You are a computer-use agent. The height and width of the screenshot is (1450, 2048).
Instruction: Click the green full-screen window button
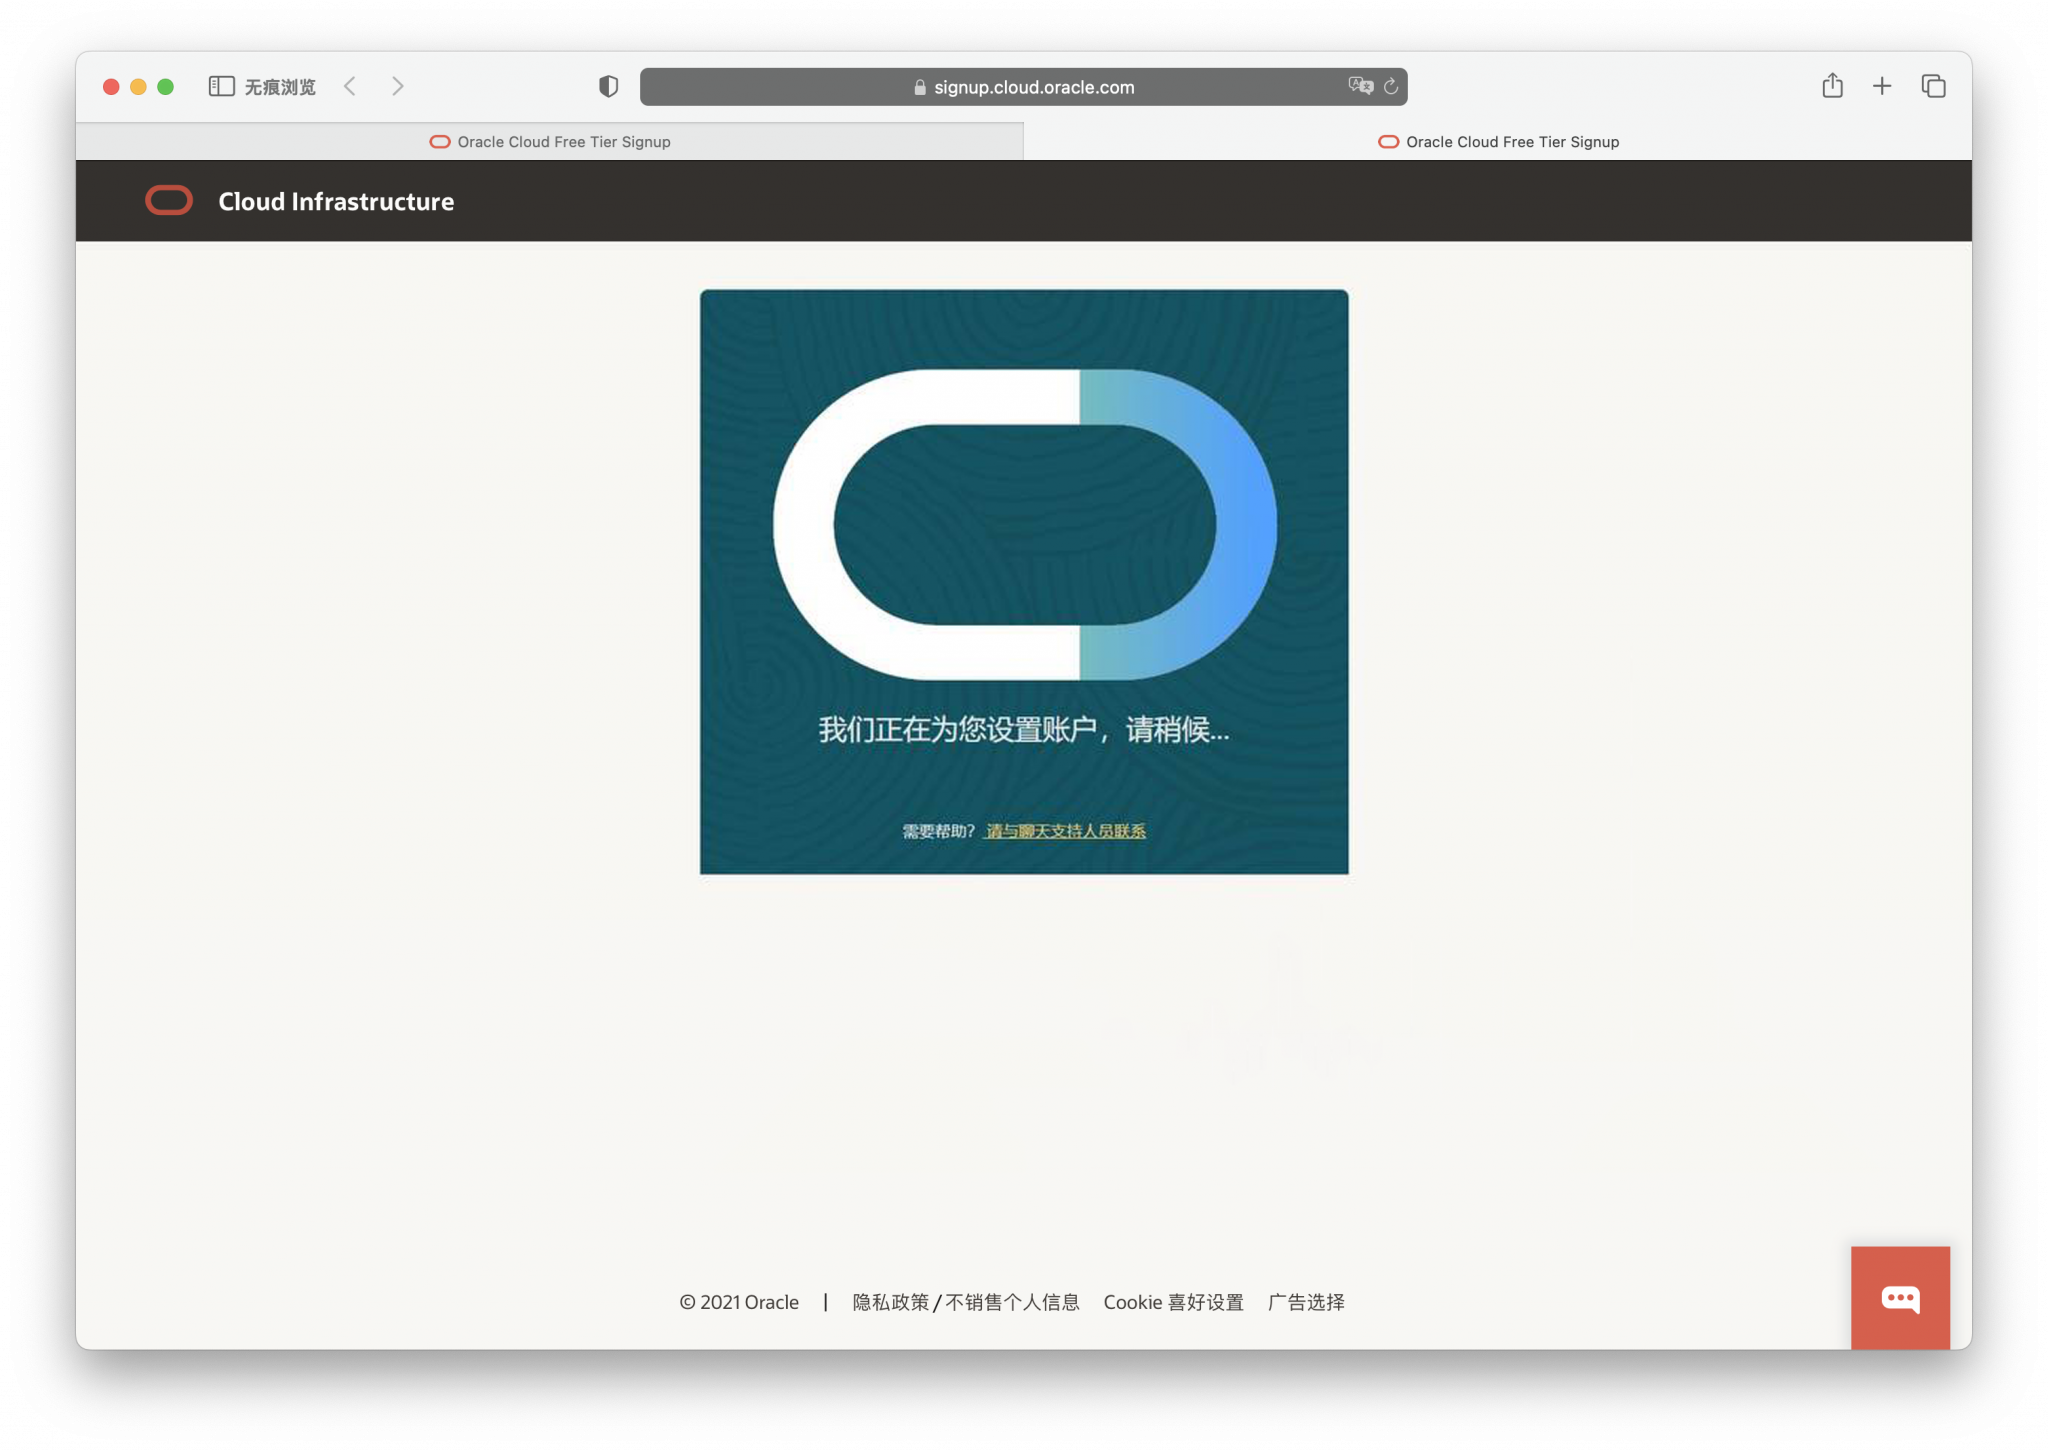pyautogui.click(x=165, y=87)
